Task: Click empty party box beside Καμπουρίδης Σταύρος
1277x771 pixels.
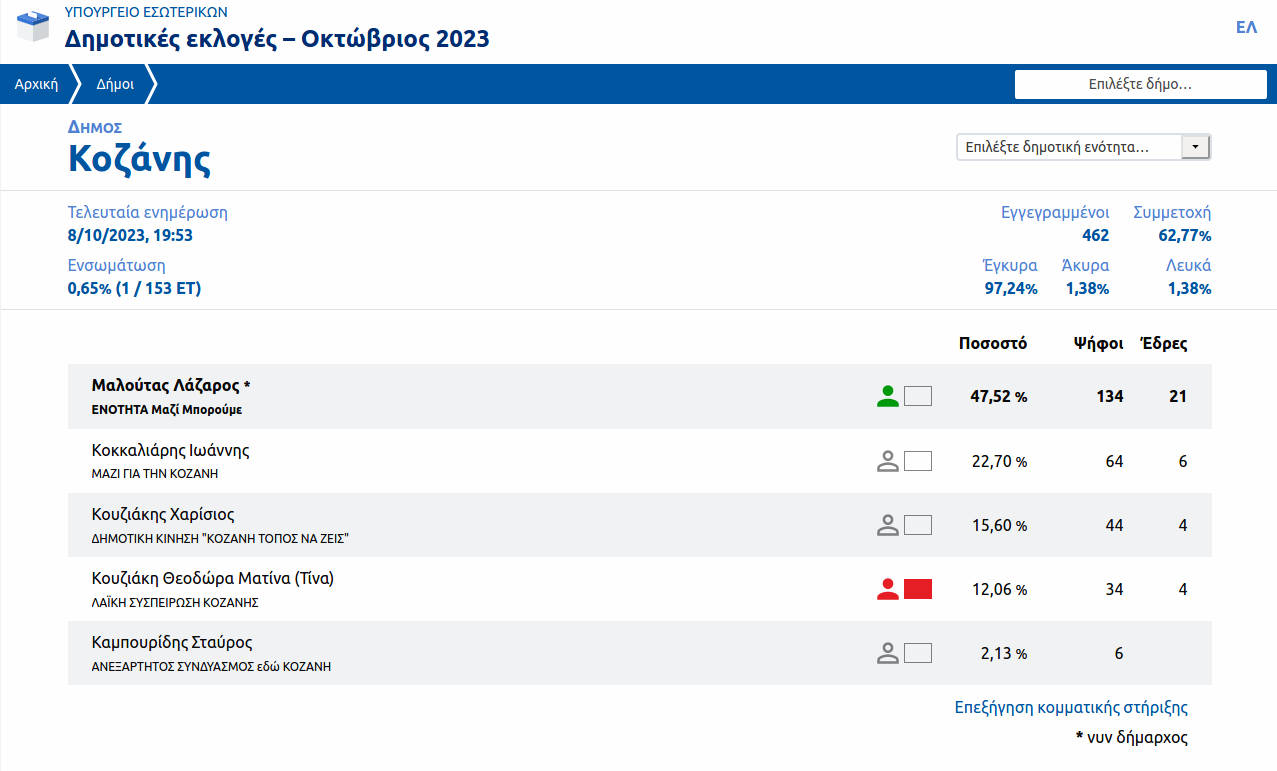Action: coord(917,653)
